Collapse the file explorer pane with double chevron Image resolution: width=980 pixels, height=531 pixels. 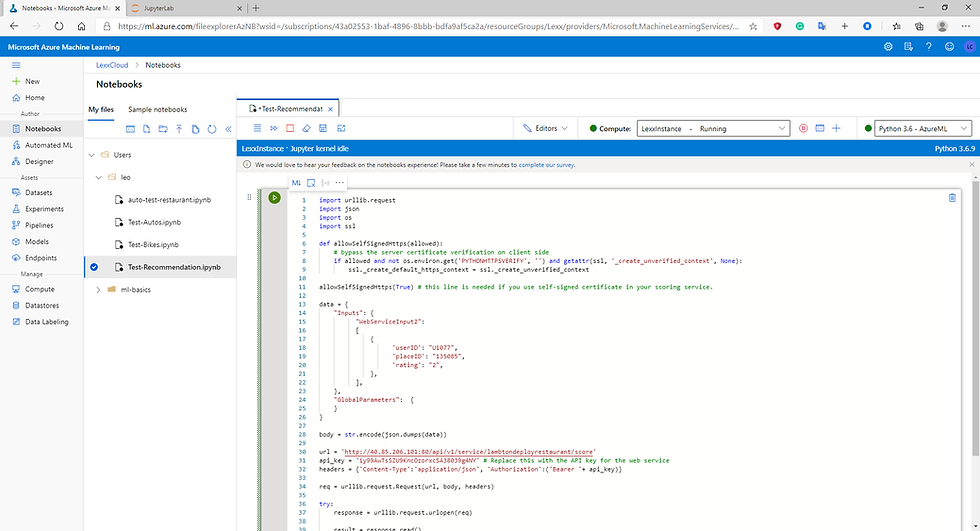pos(228,129)
